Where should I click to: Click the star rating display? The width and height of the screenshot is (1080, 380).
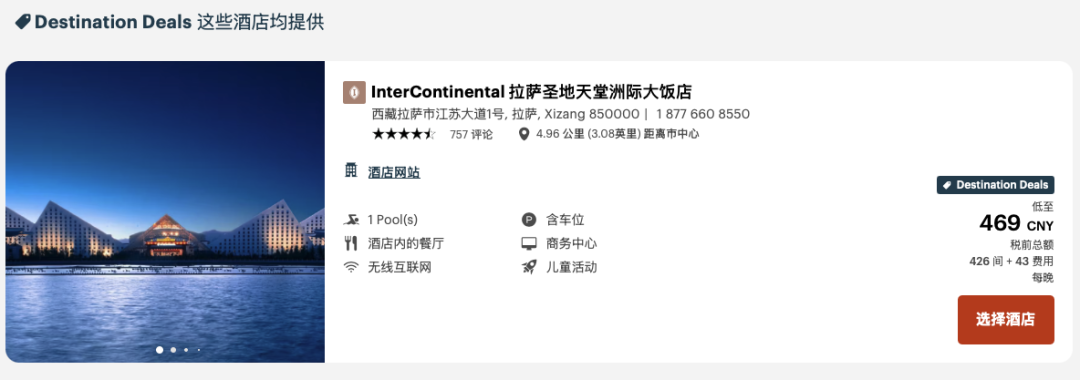pos(404,134)
